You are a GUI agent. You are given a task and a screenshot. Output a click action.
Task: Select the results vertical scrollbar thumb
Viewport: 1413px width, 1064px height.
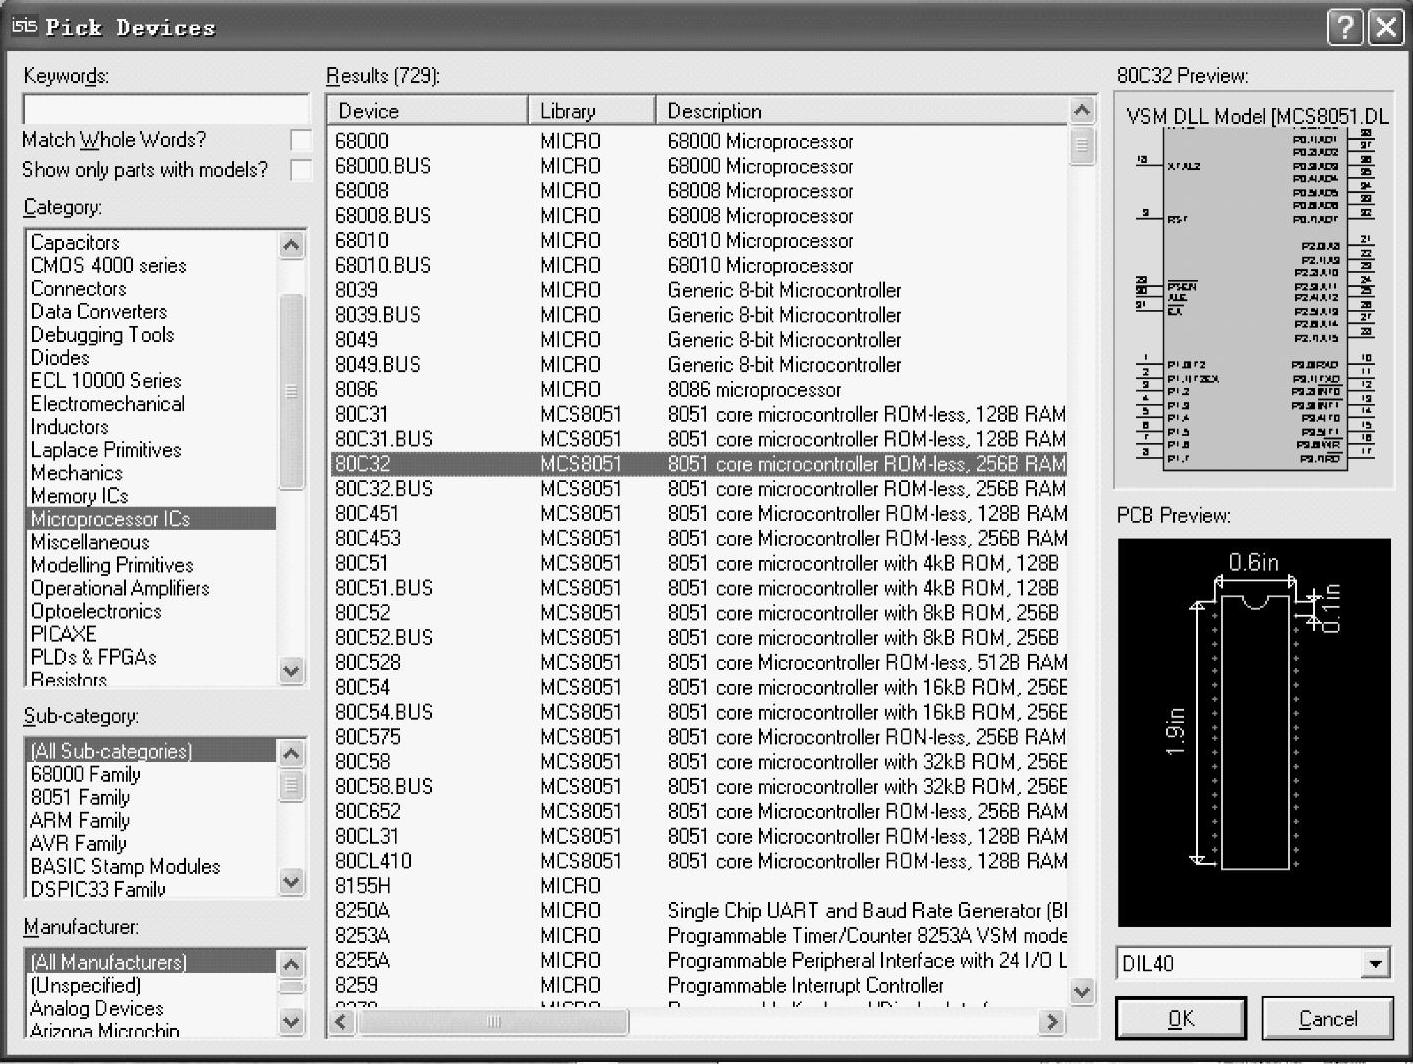click(x=1081, y=146)
